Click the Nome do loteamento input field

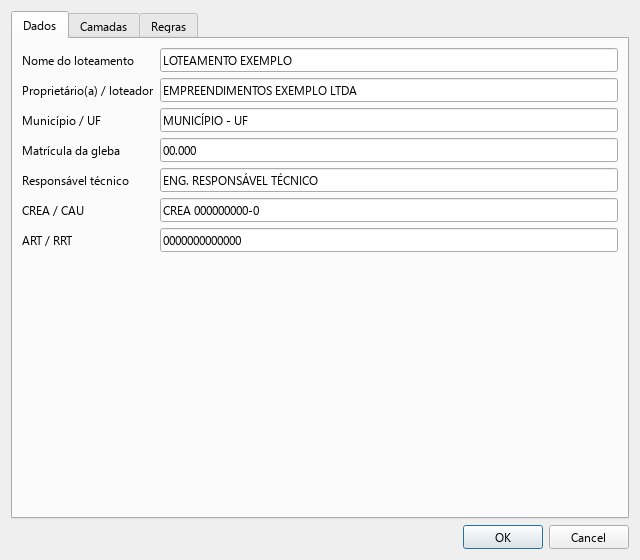tap(389, 60)
